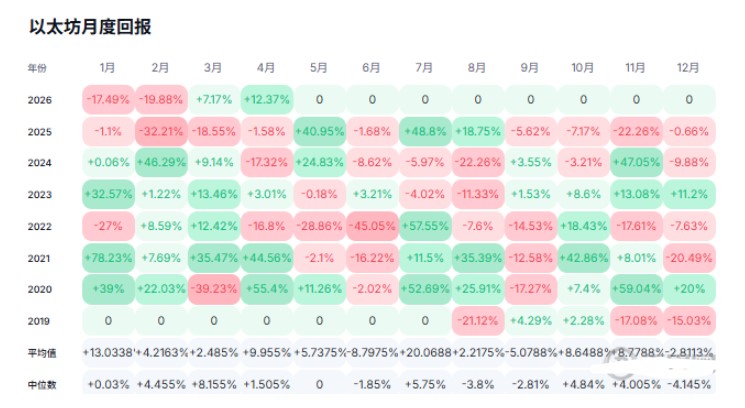Image resolution: width=745 pixels, height=408 pixels.
Task: Select the -45.05% cell in 2022
Action: (371, 226)
